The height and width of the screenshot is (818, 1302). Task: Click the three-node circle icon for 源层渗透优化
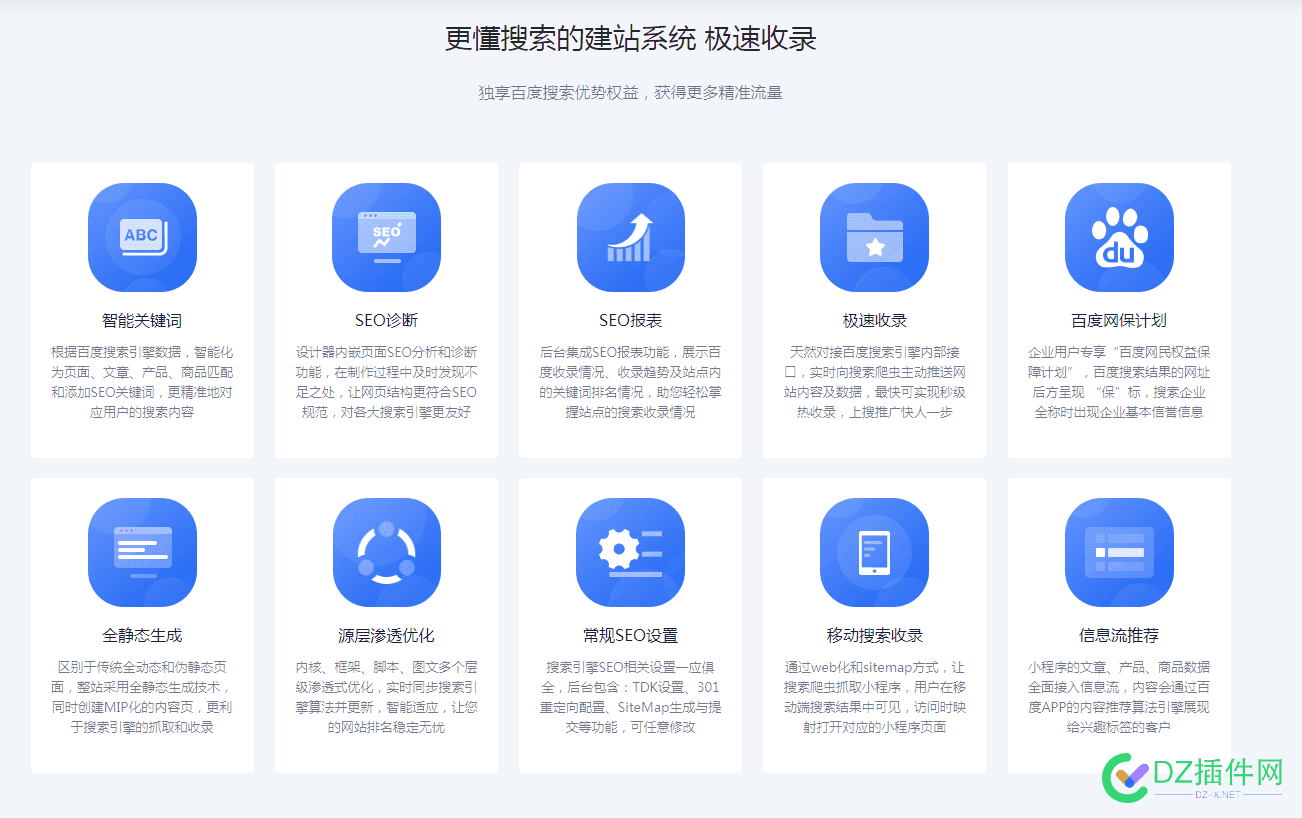pos(386,552)
